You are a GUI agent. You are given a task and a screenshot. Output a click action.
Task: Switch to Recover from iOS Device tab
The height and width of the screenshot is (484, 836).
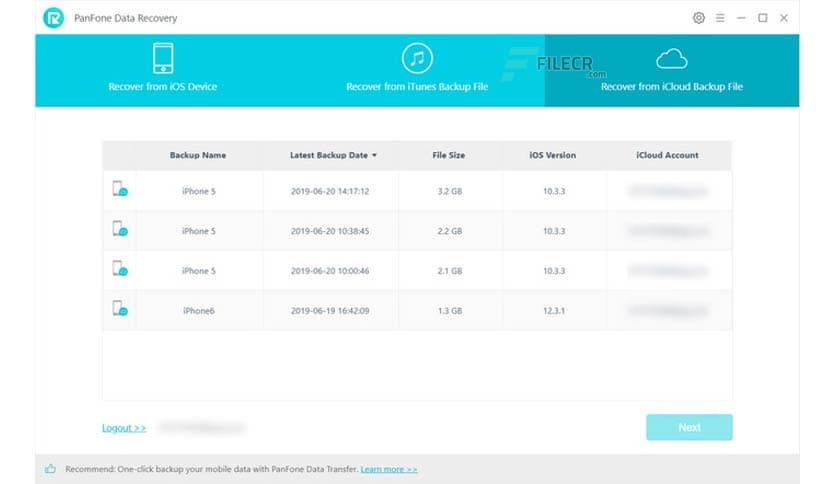coord(163,70)
